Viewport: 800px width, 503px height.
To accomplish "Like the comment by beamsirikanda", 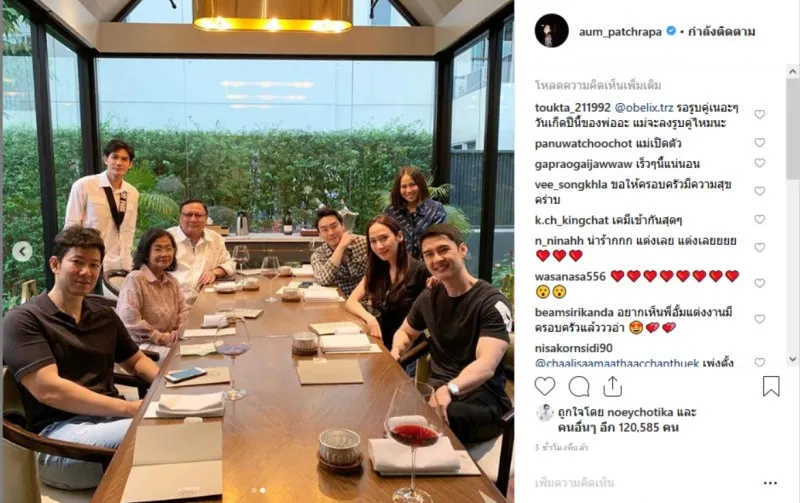I will [760, 319].
